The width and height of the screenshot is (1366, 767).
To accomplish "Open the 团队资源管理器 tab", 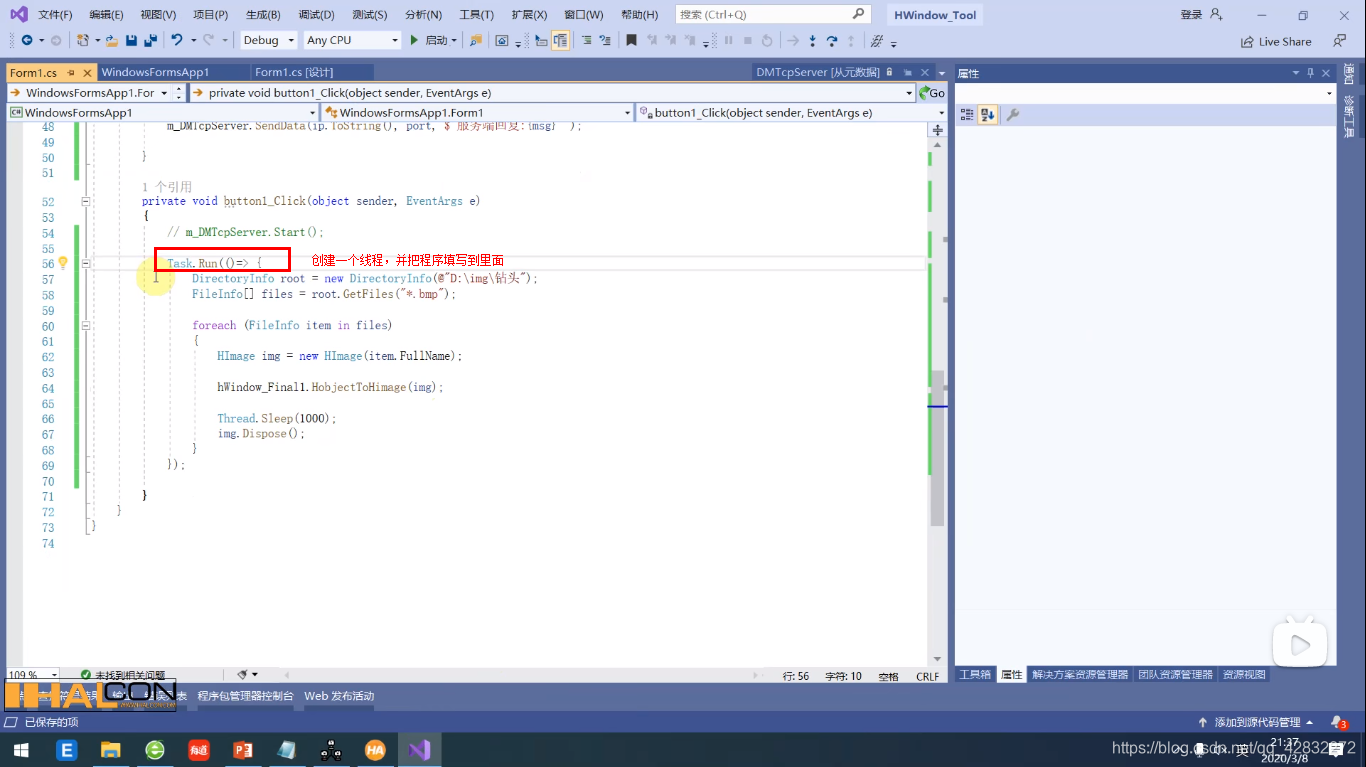I will coord(1175,675).
